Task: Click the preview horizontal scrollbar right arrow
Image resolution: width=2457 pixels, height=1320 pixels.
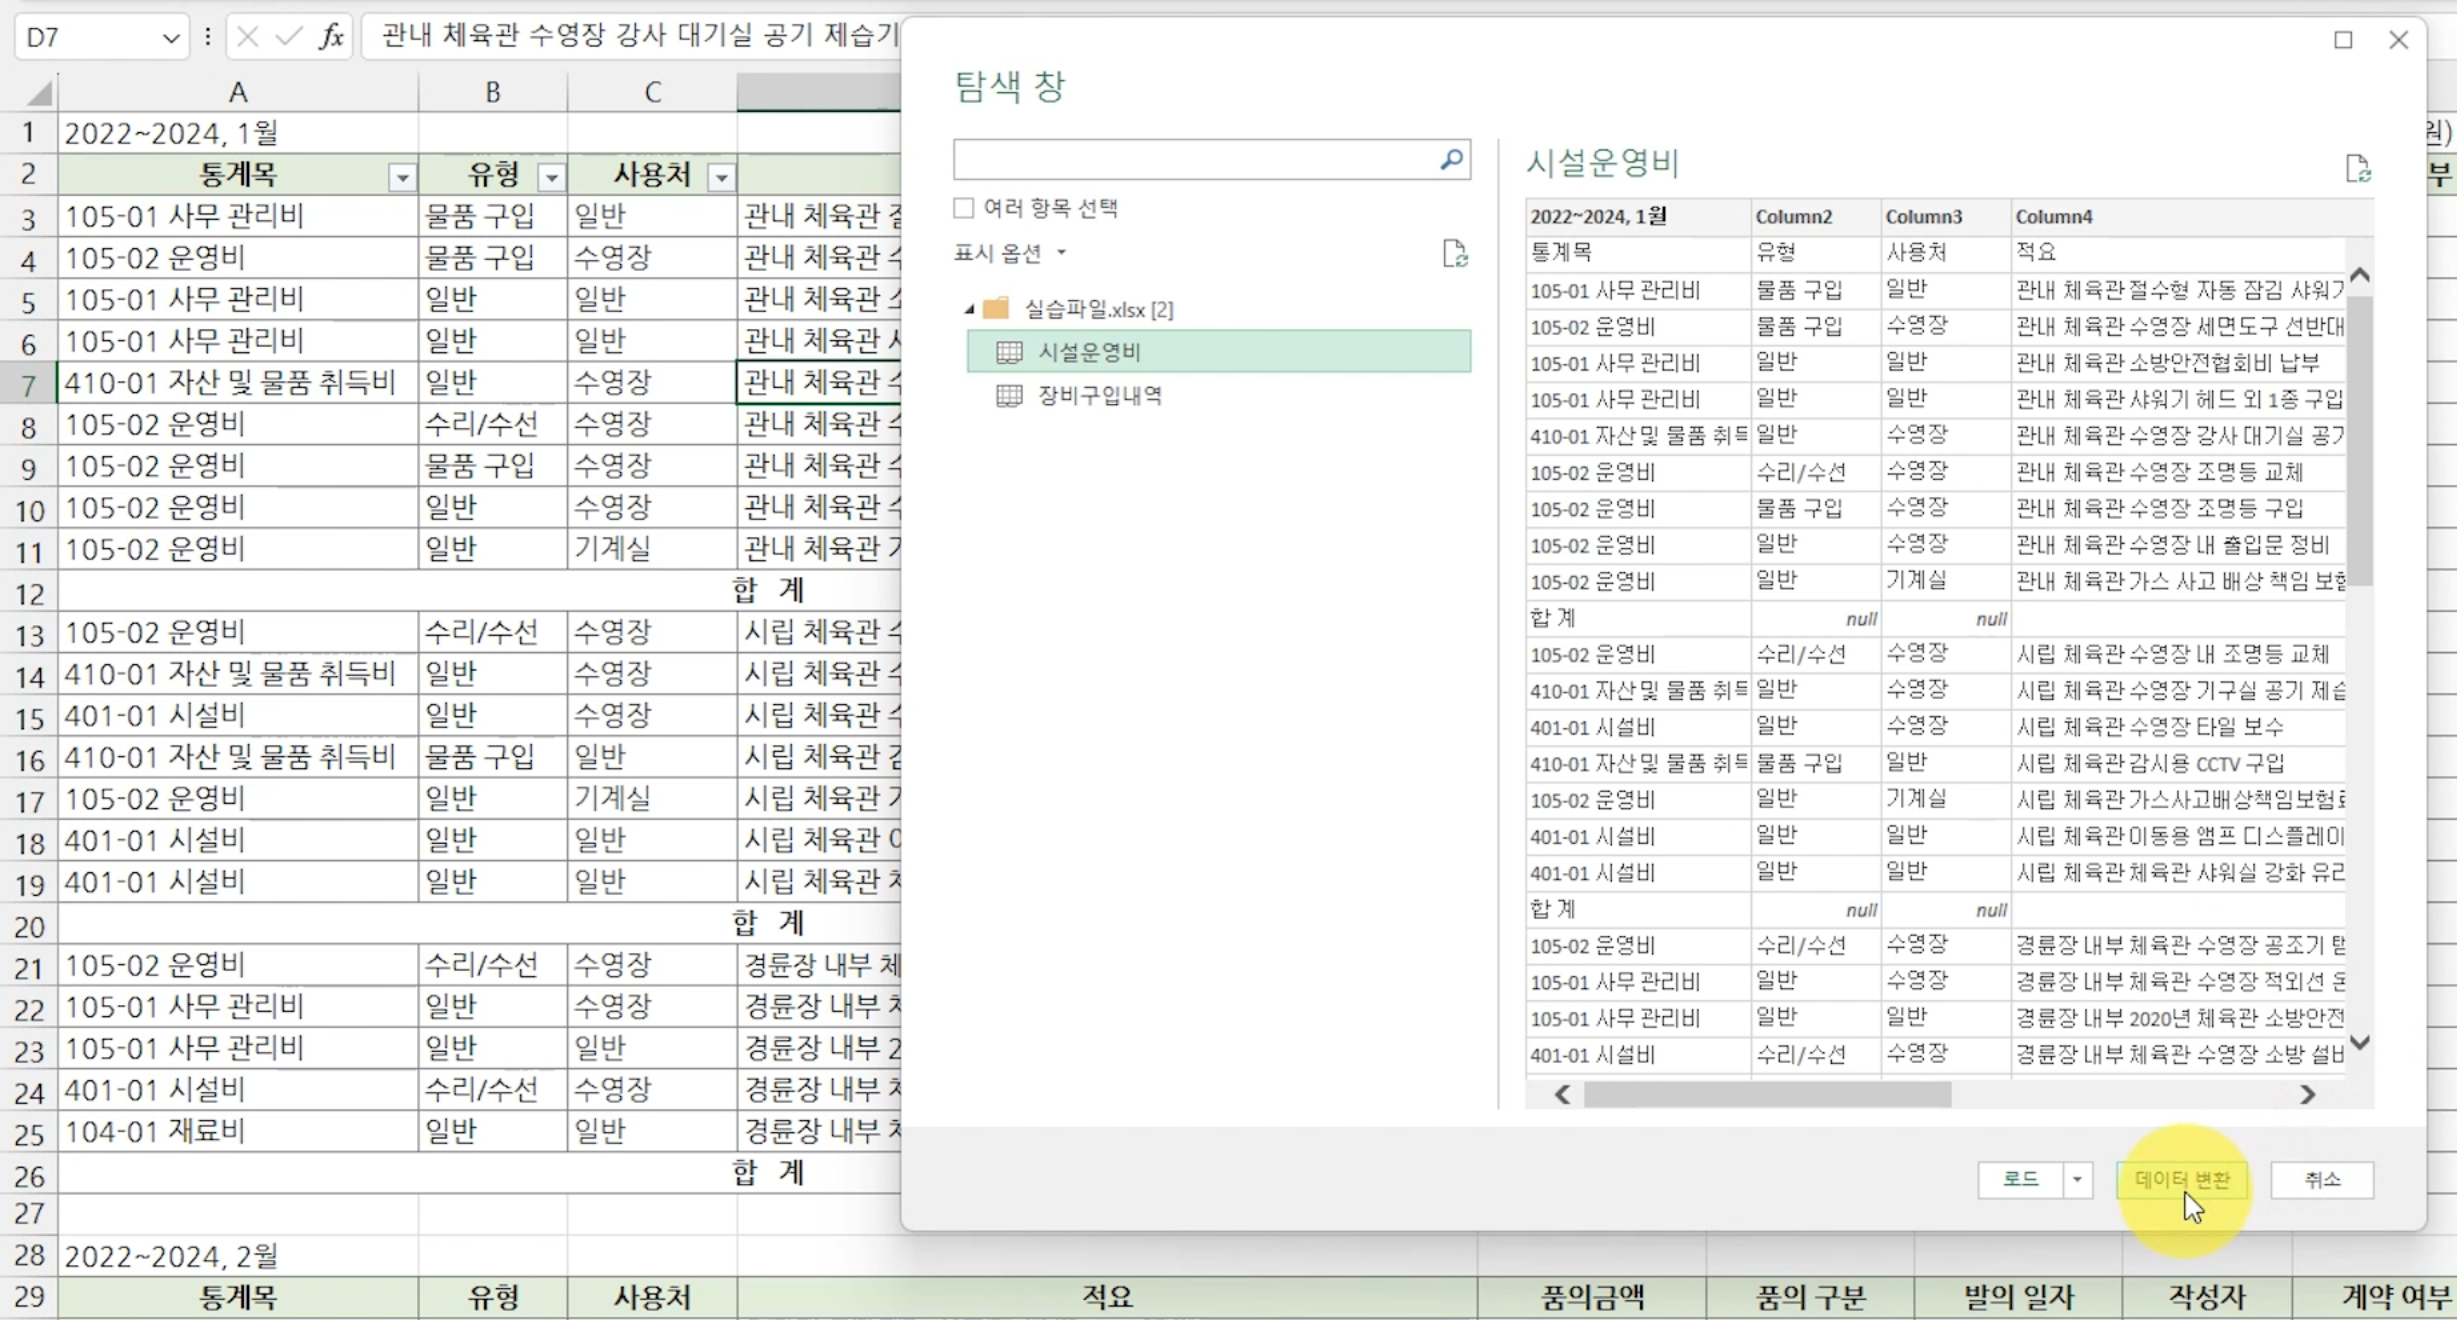Action: point(2308,1095)
